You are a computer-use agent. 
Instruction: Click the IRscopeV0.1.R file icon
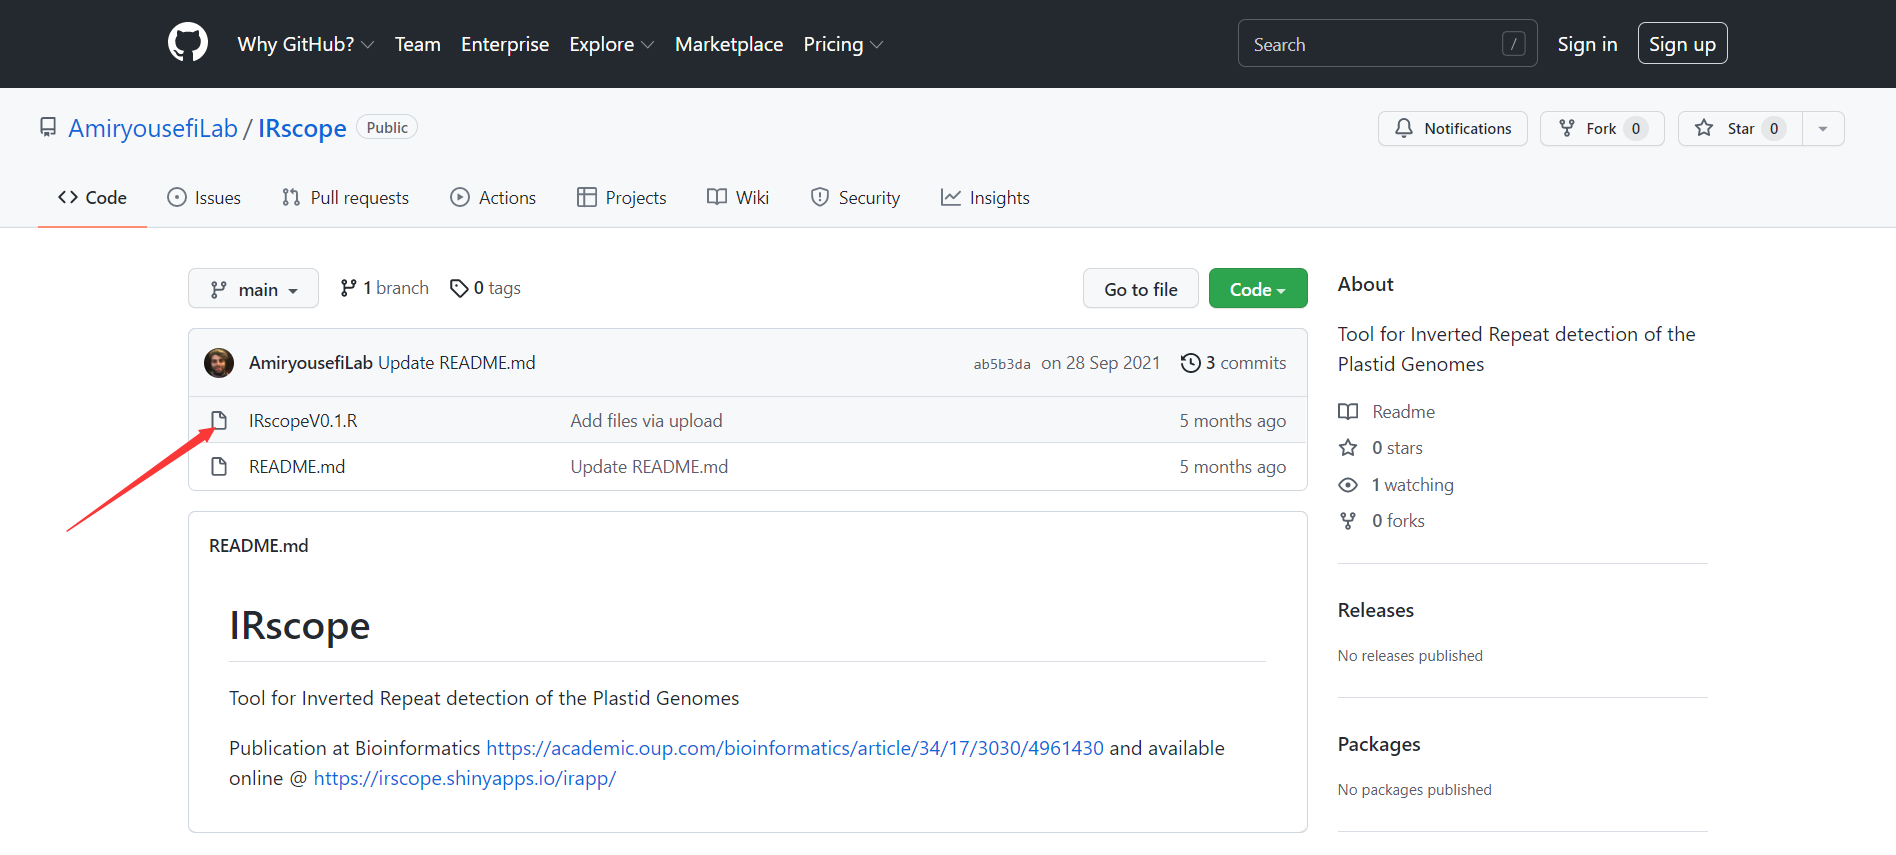219,420
